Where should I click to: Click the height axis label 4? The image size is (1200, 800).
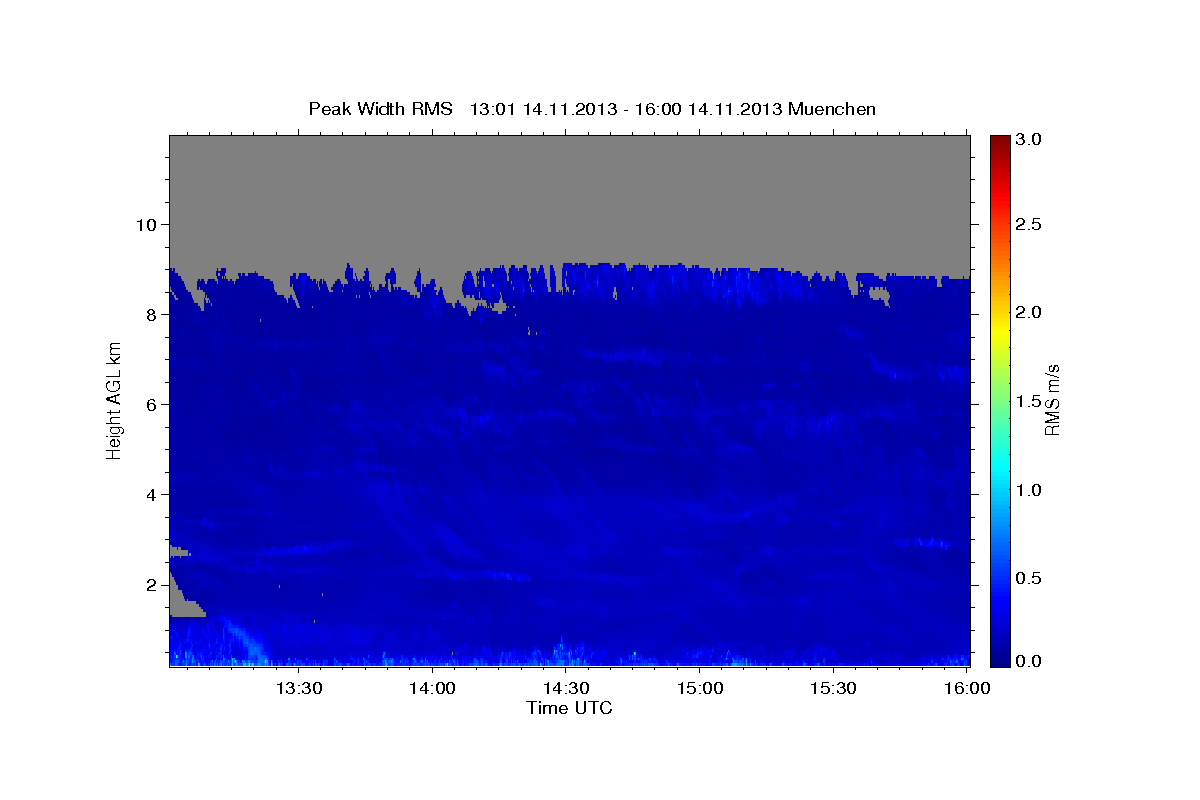153,494
